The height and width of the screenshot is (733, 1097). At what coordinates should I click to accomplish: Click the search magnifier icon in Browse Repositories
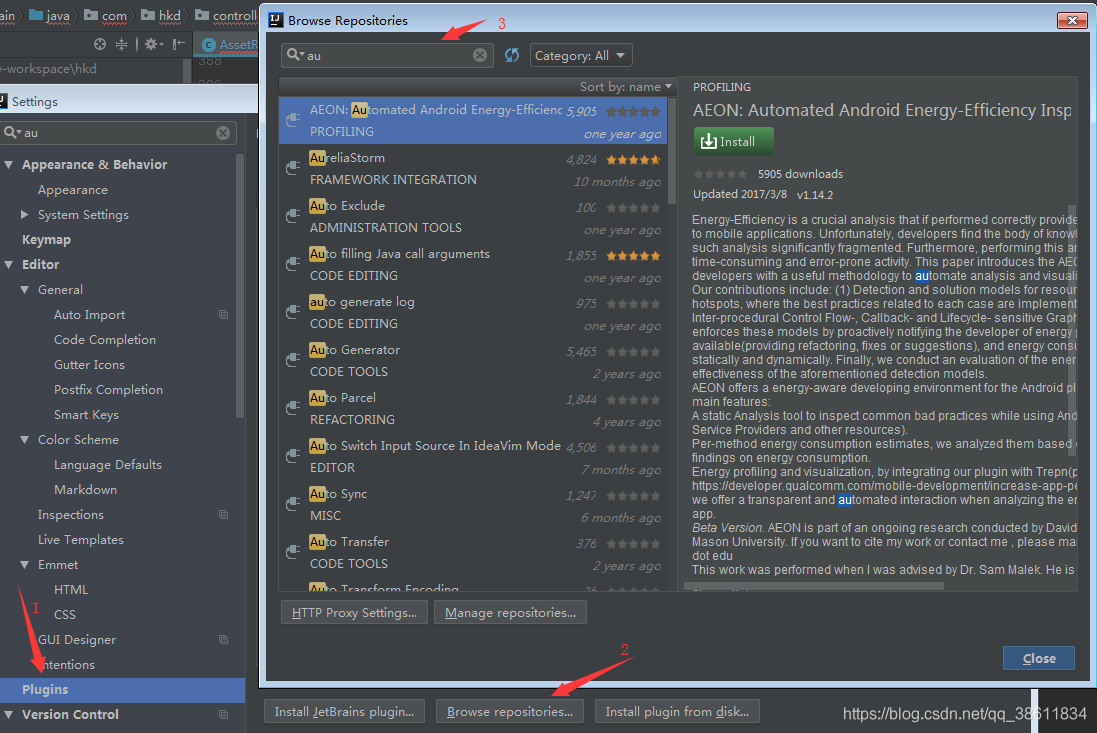point(295,55)
